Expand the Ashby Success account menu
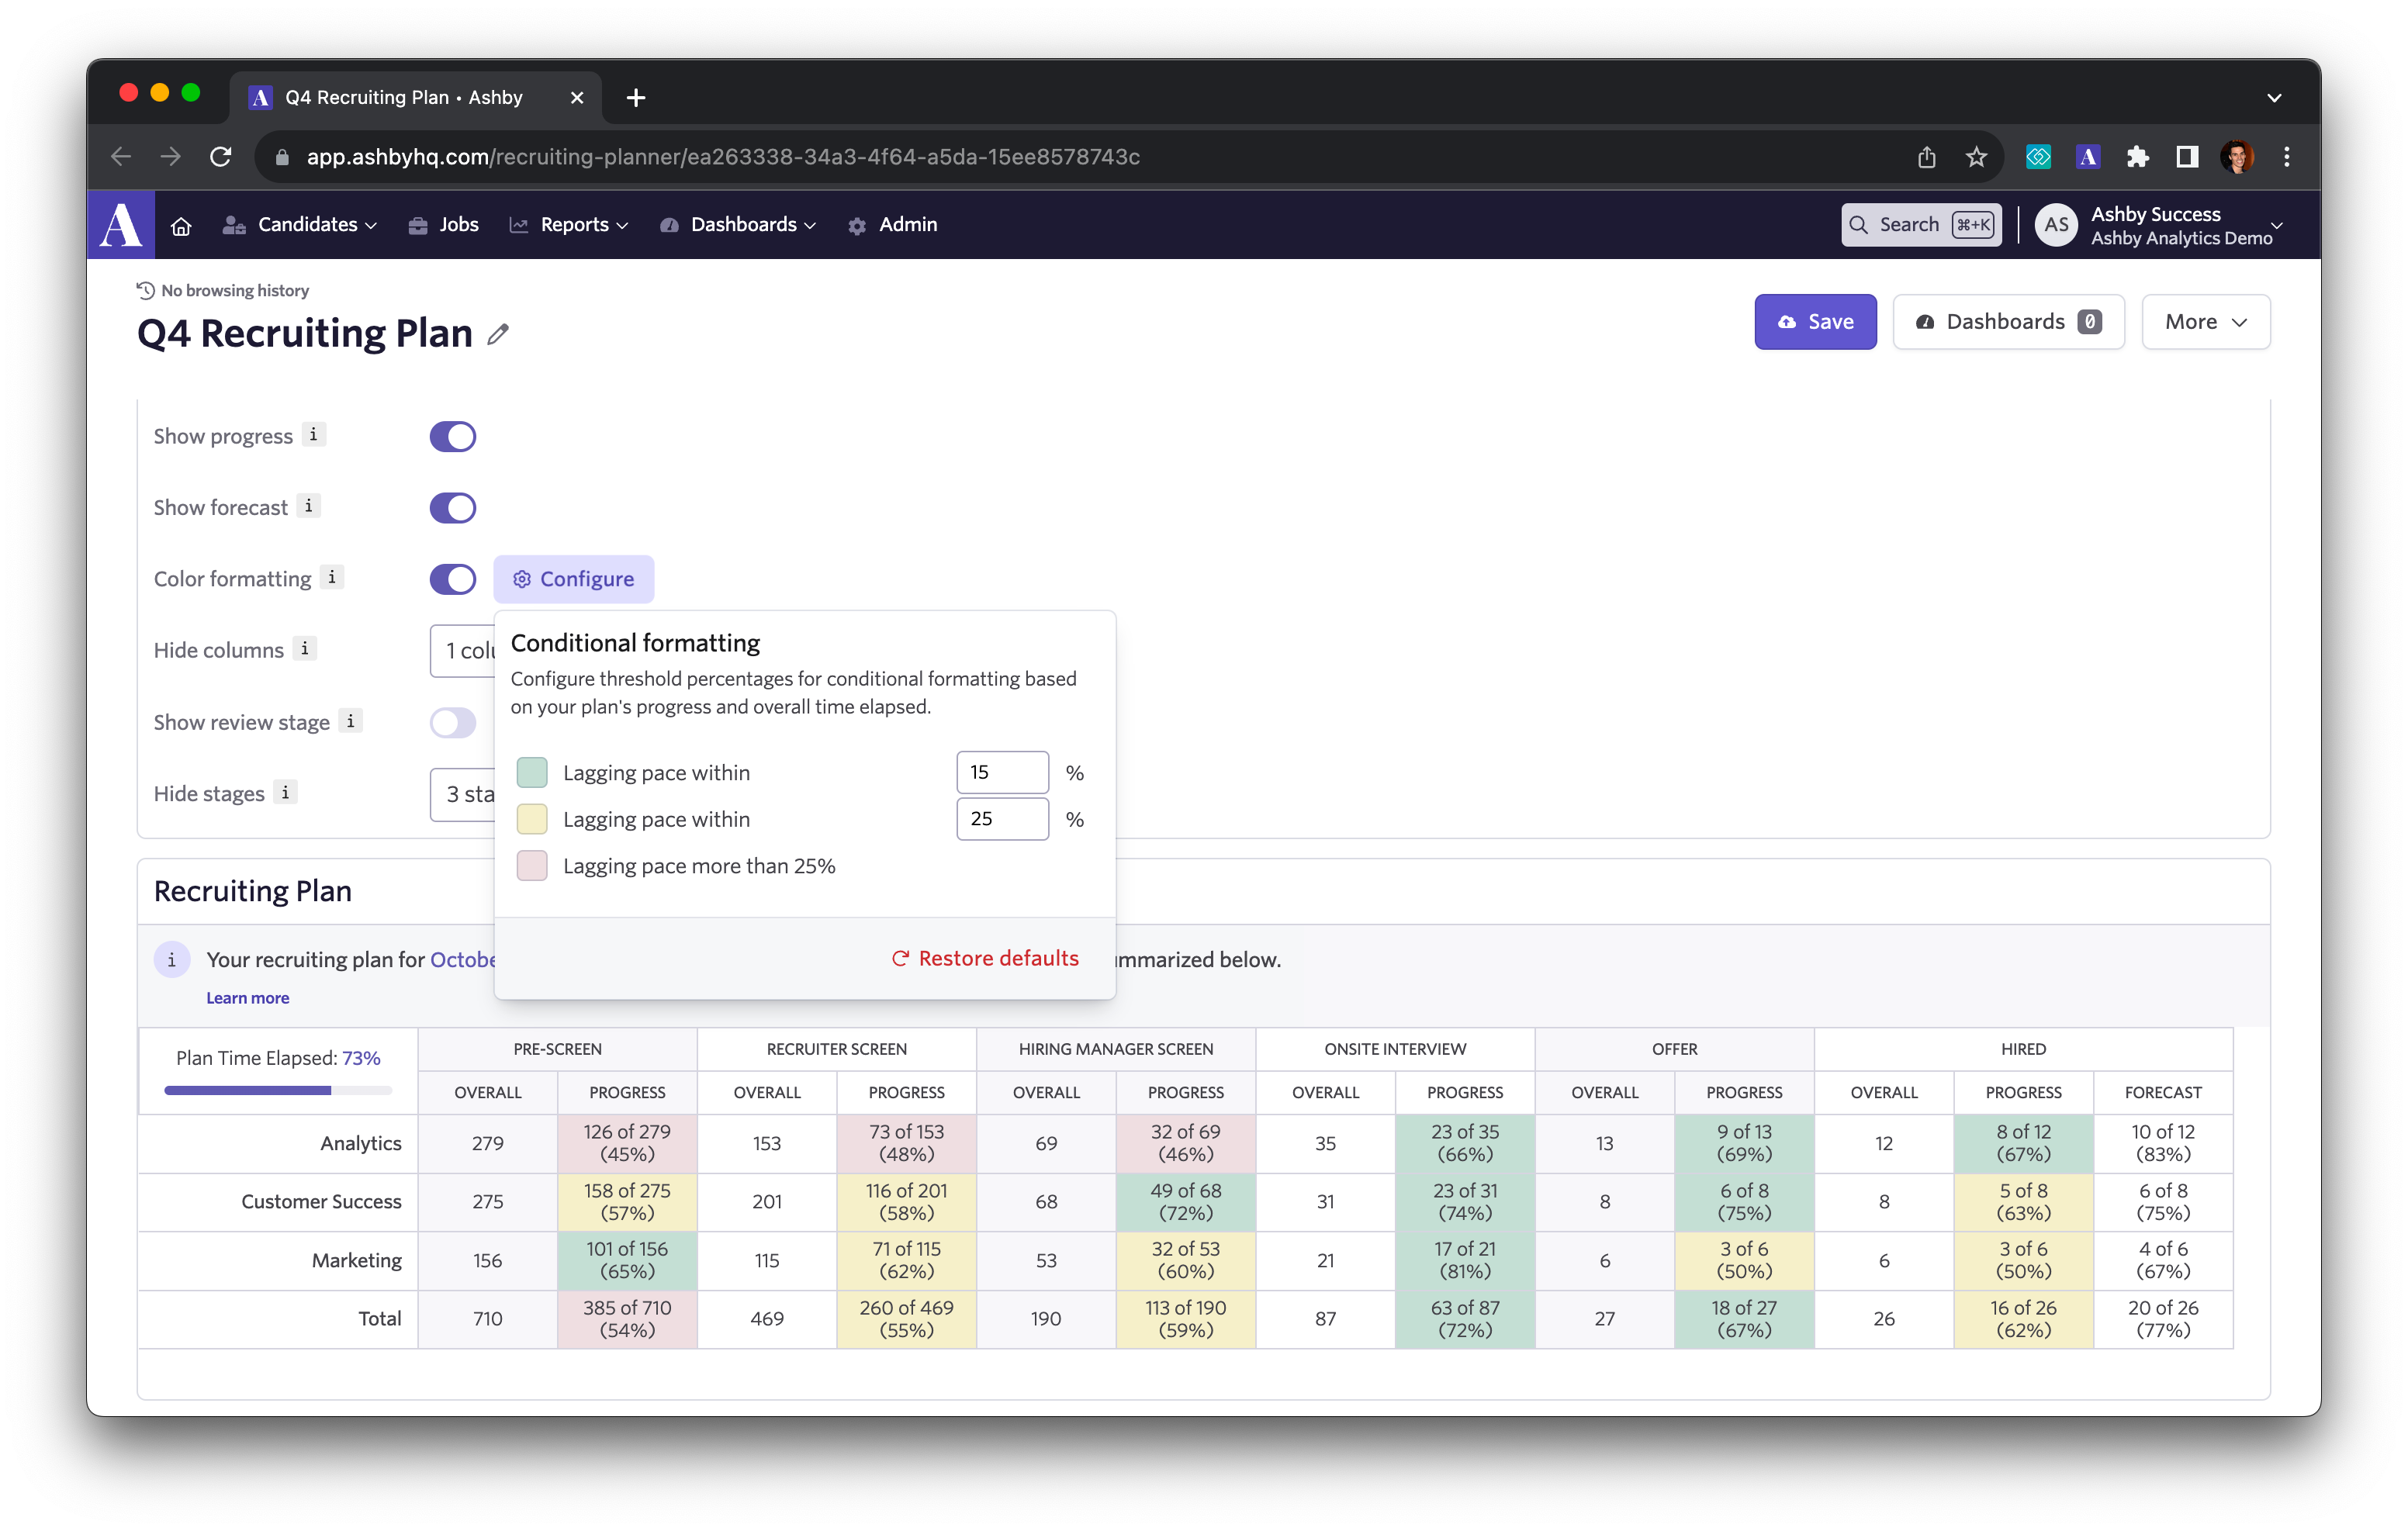2408x1531 pixels. point(2160,225)
